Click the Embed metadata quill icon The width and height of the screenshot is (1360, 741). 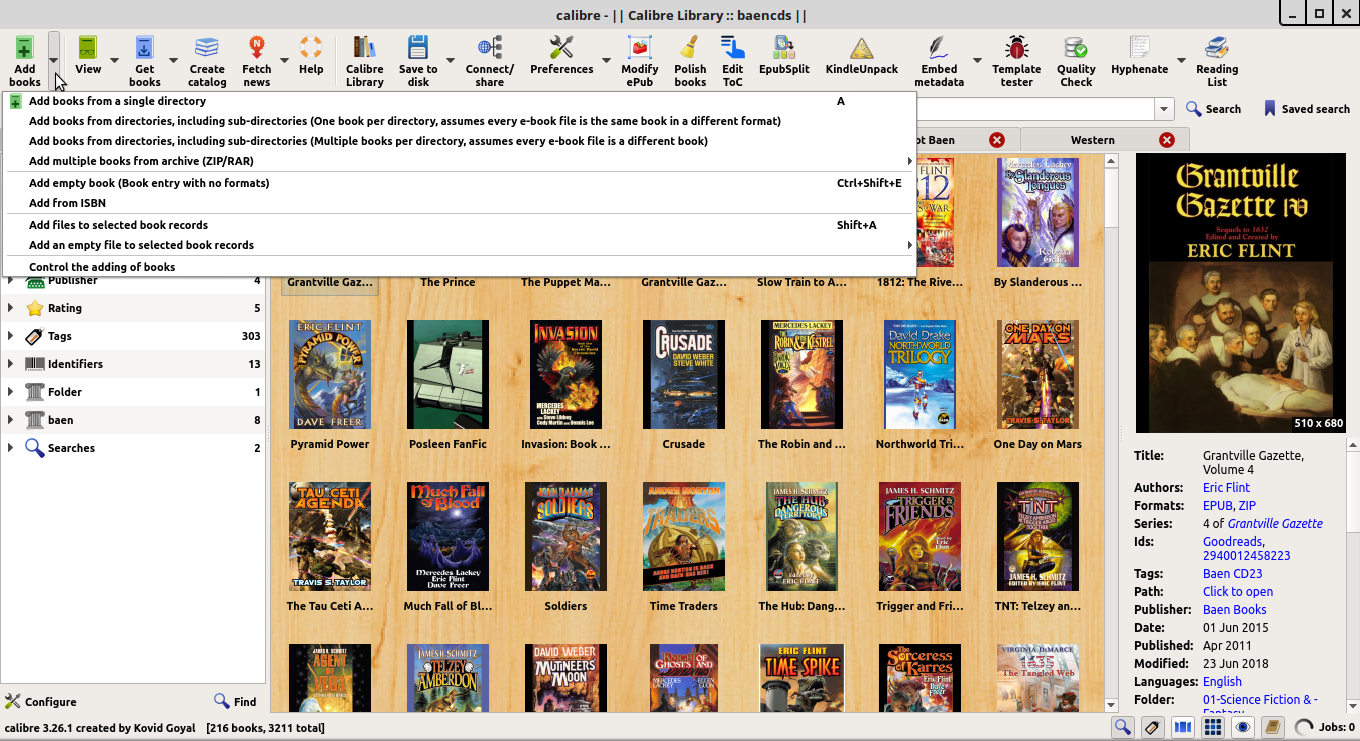point(939,47)
